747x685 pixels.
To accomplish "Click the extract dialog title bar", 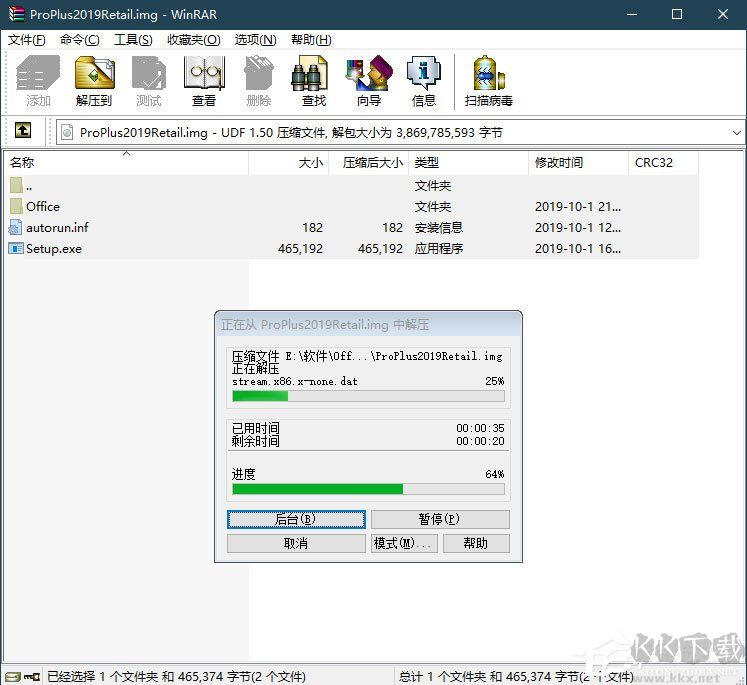I will [368, 324].
